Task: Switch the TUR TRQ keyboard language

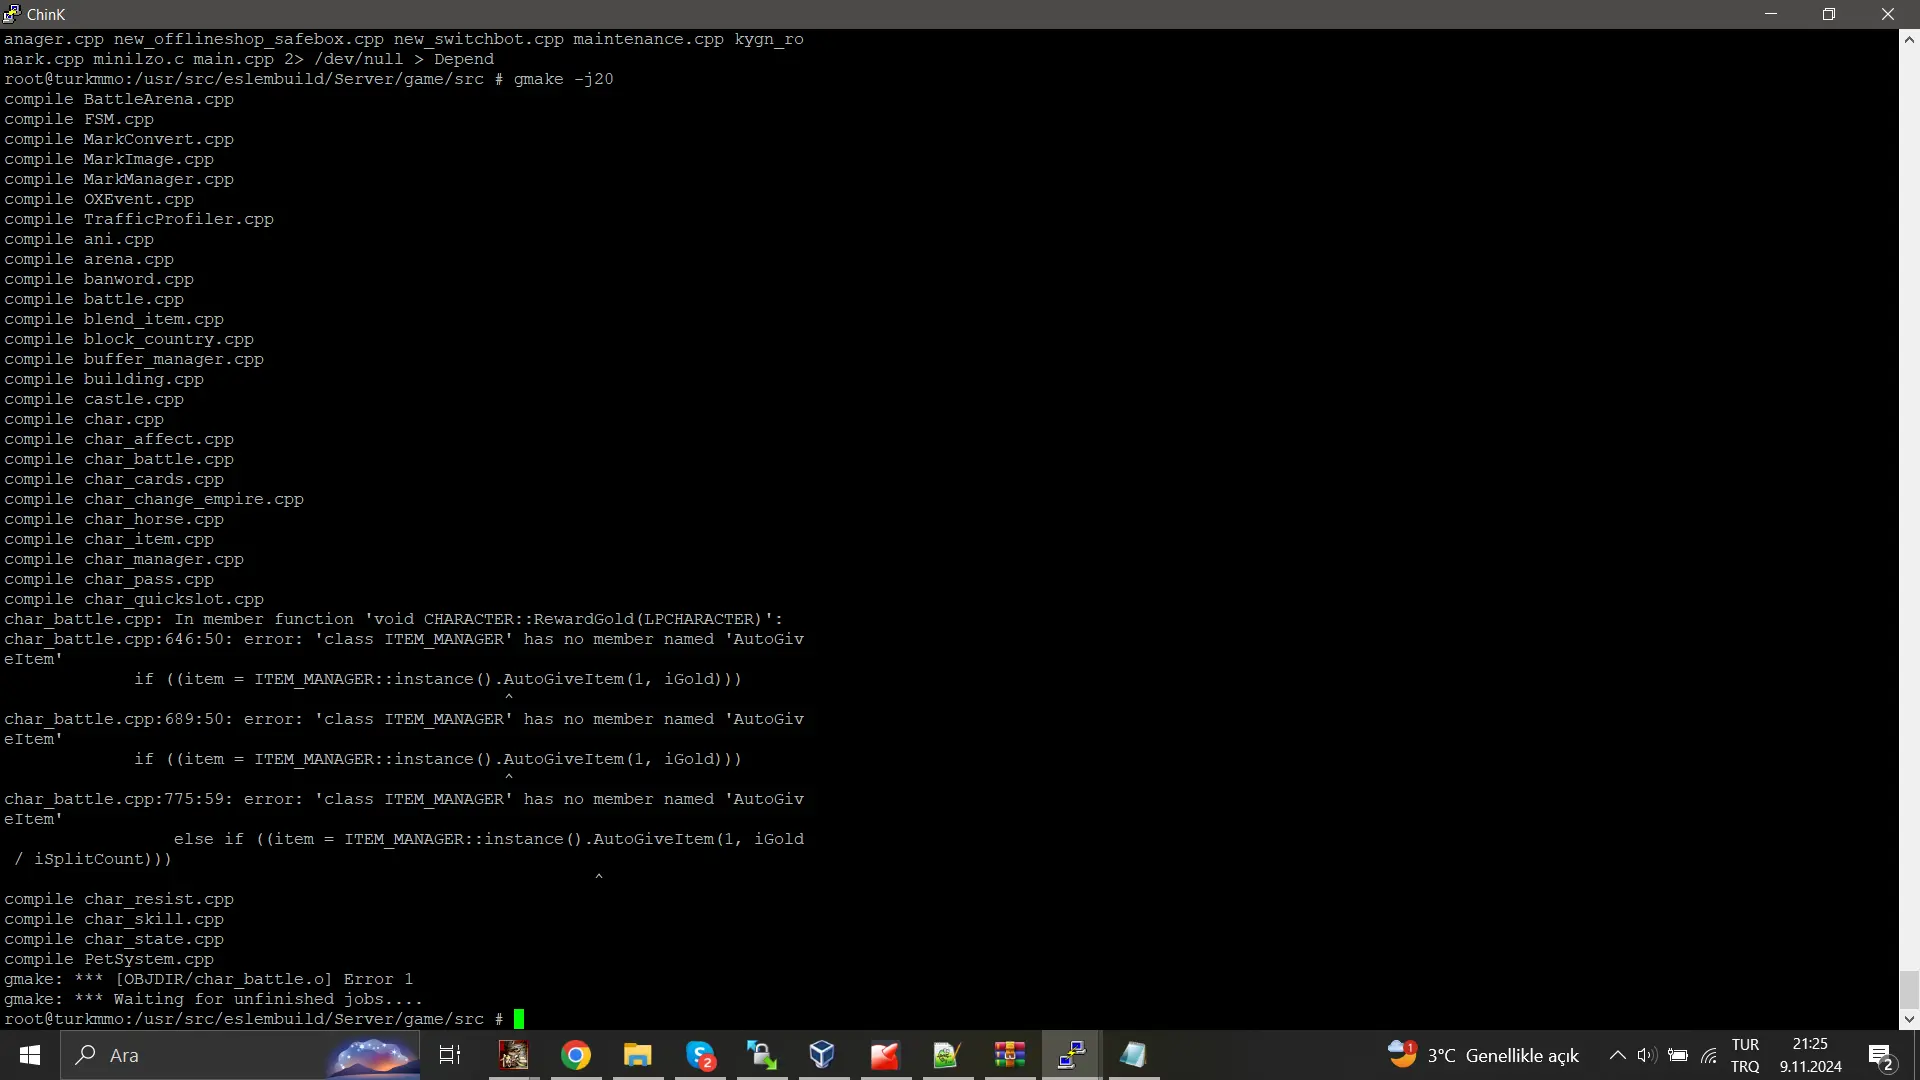Action: (x=1745, y=1055)
